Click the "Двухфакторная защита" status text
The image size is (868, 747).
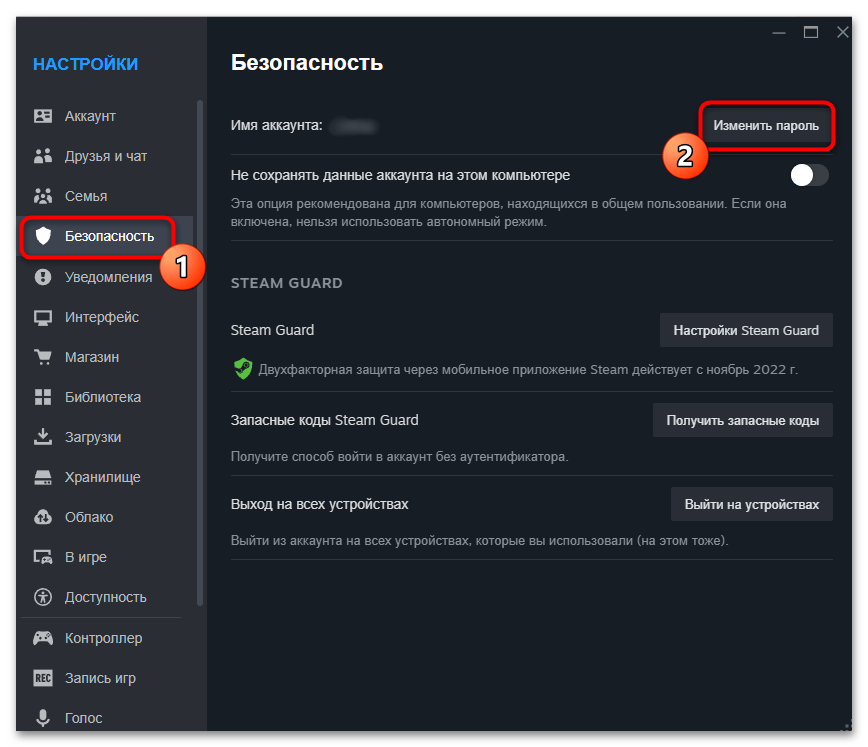(528, 369)
